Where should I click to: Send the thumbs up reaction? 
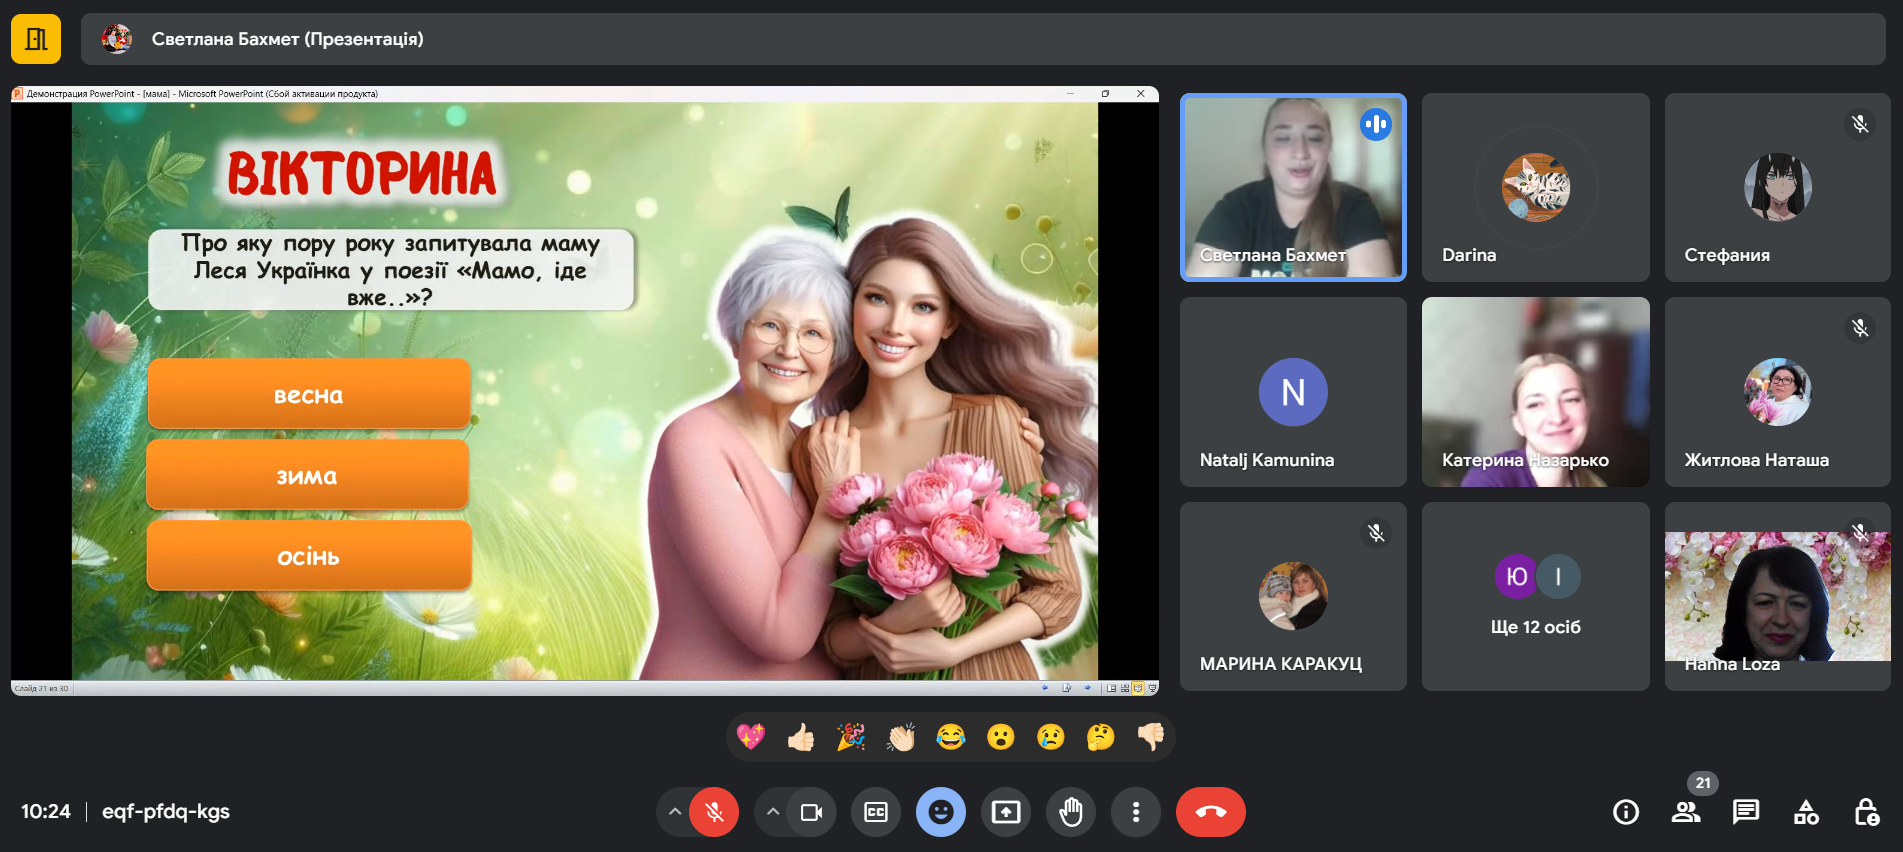801,737
